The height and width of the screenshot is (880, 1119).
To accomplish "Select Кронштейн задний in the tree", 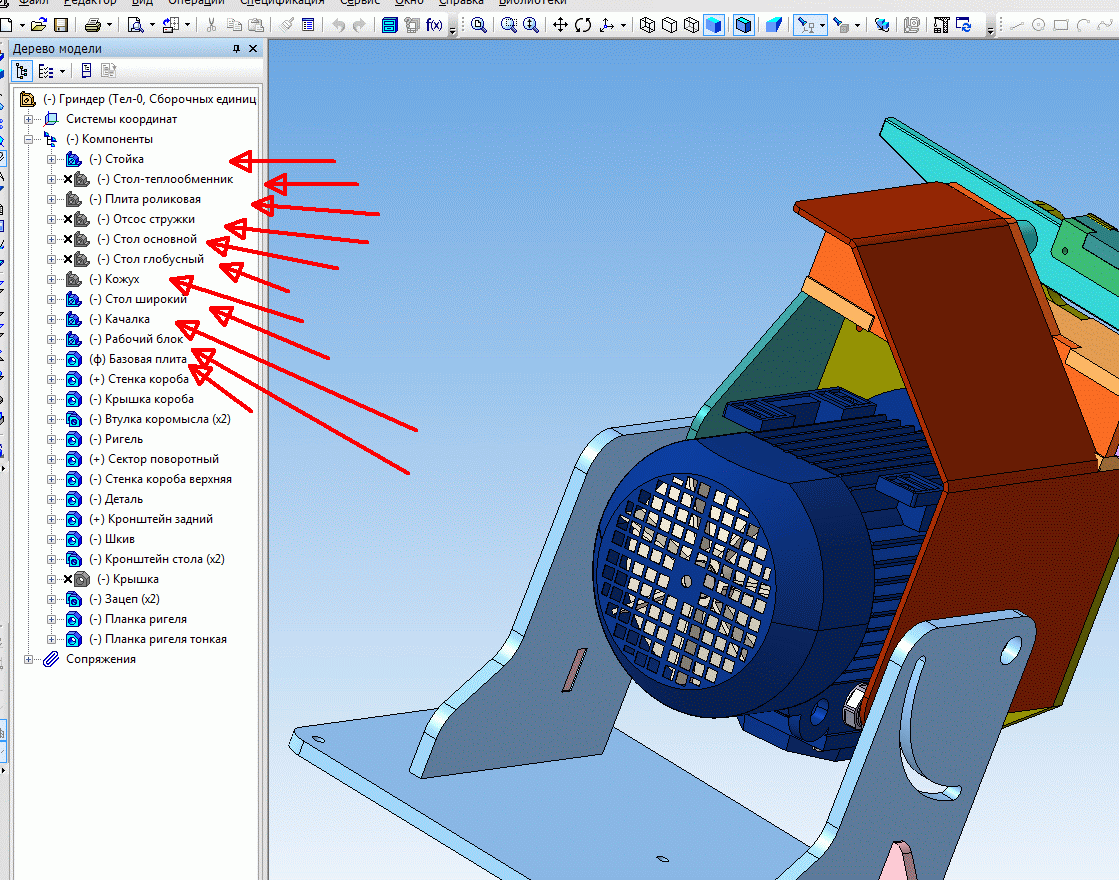I will point(161,519).
